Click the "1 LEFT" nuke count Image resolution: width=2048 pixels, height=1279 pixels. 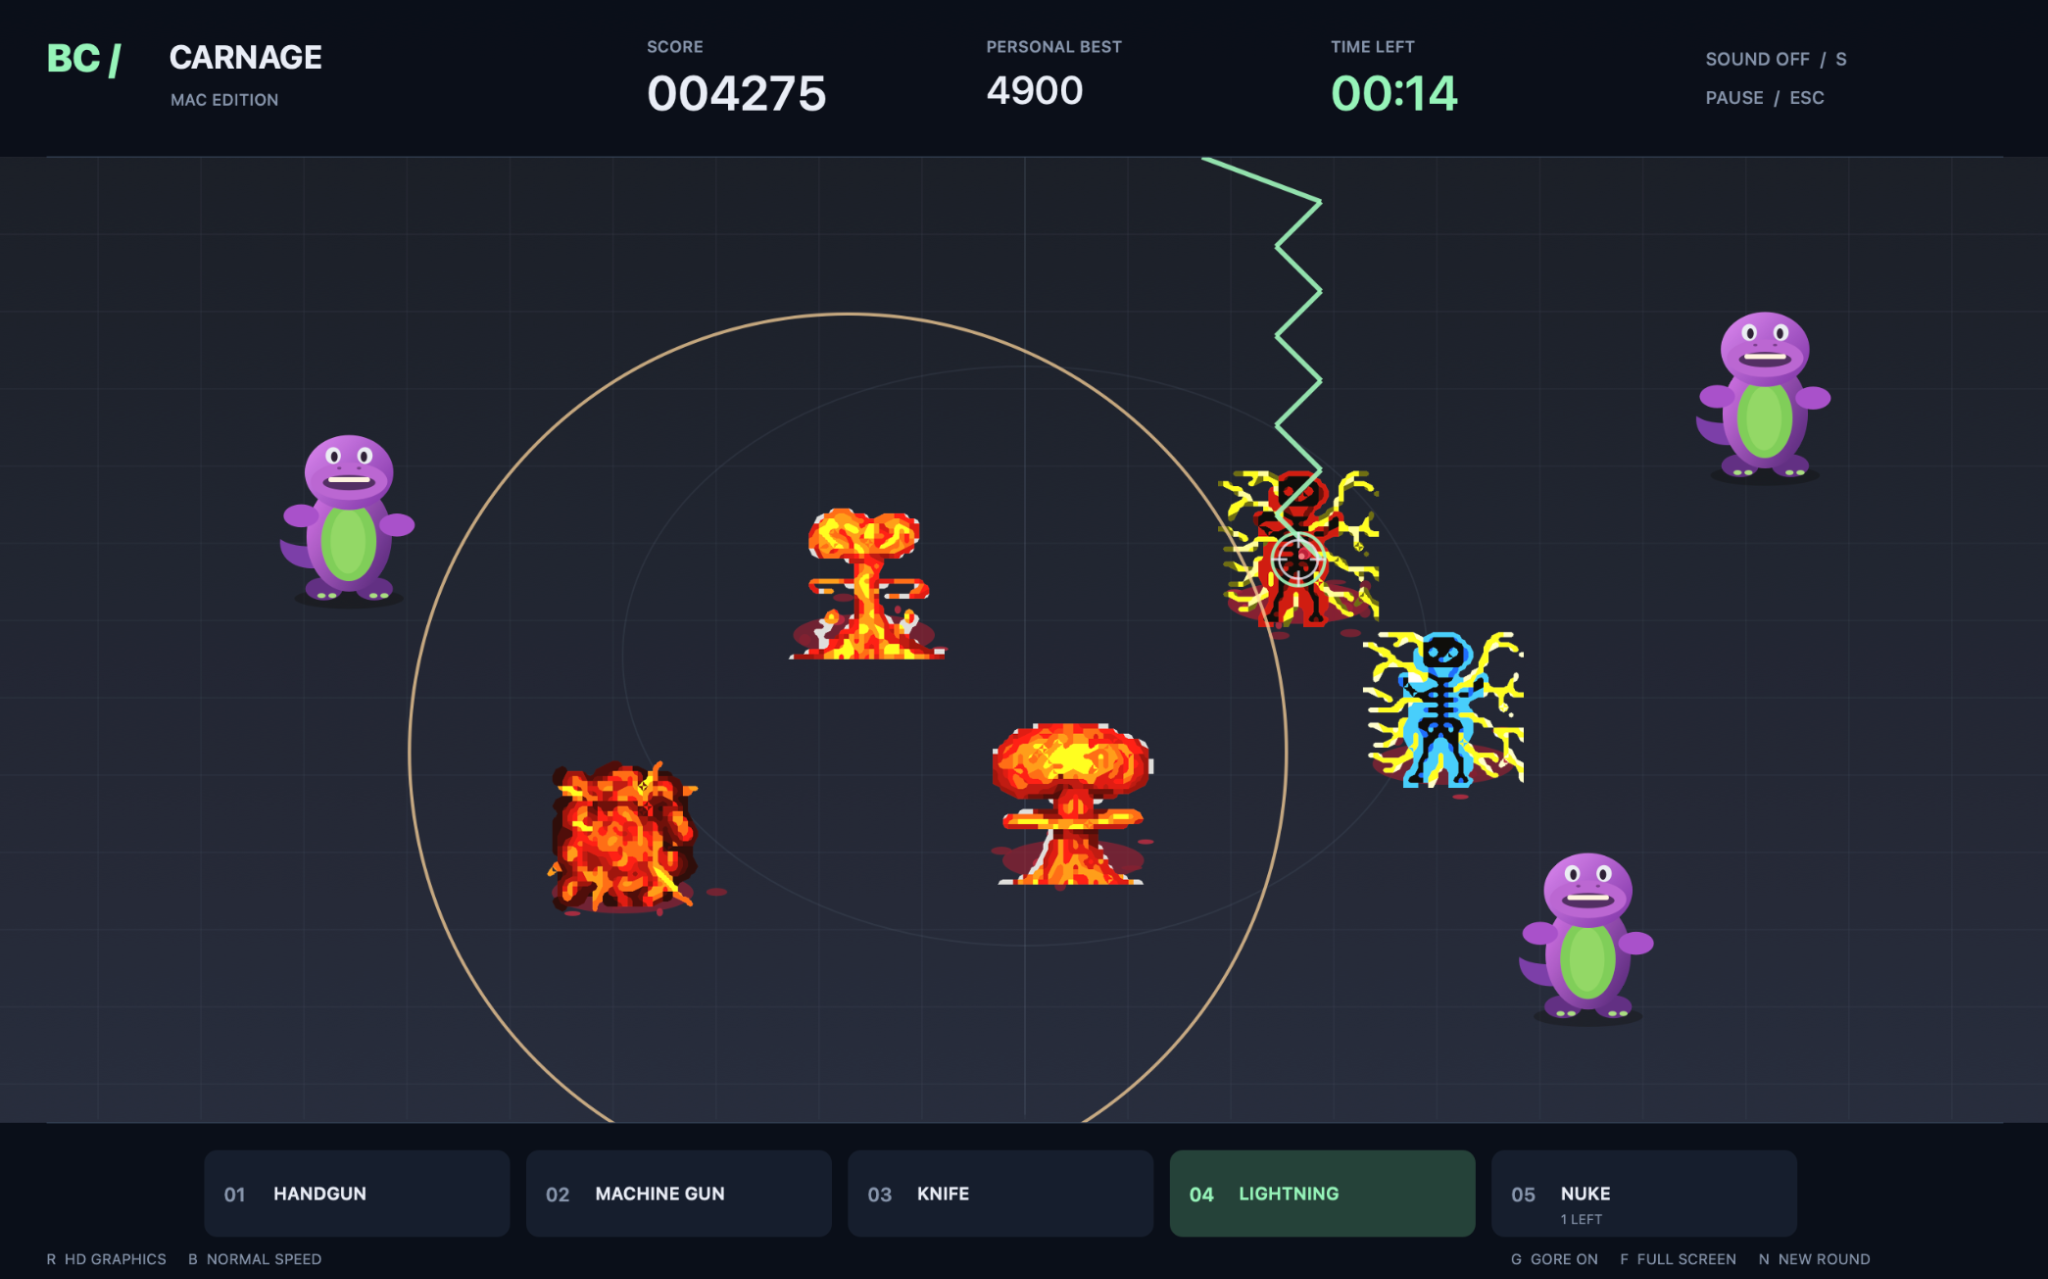1581,1219
